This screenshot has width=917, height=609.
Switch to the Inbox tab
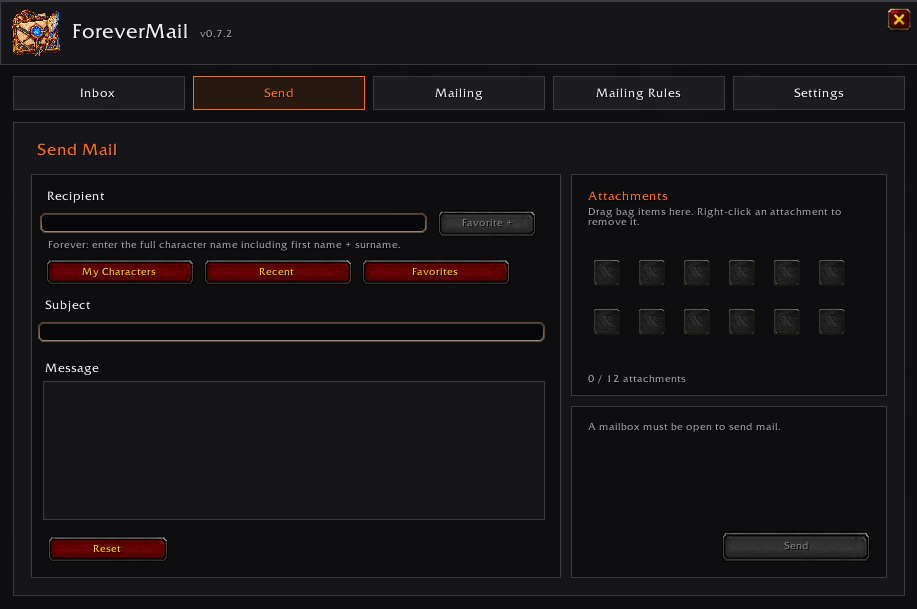point(99,93)
